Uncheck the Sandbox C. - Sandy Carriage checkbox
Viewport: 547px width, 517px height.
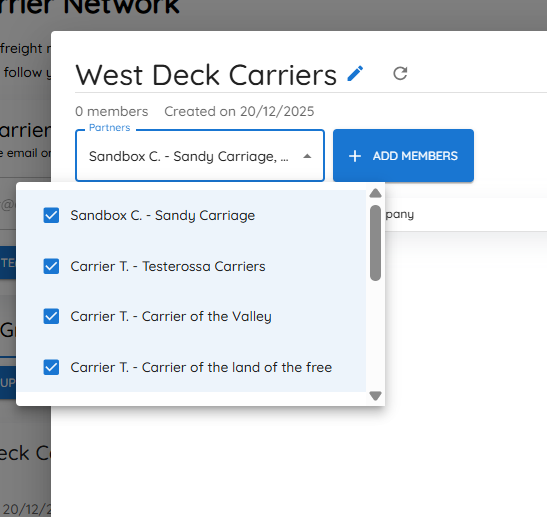pos(51,215)
